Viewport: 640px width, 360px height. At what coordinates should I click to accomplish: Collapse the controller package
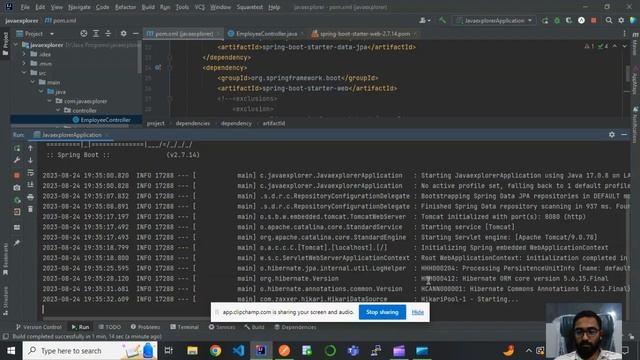(58, 110)
